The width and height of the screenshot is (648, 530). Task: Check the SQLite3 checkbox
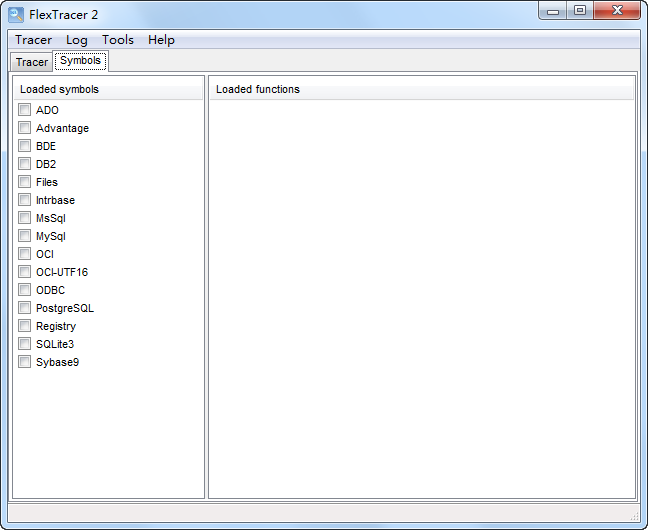[24, 344]
